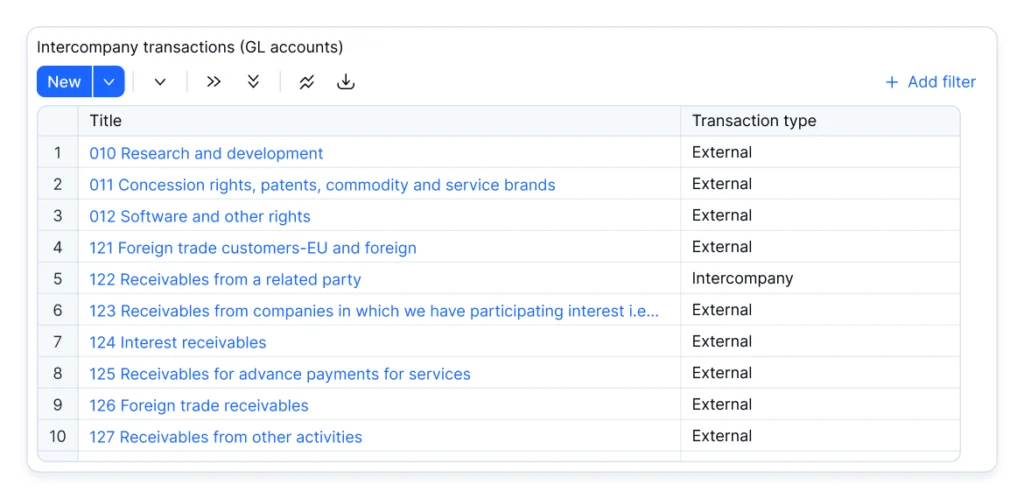The height and width of the screenshot is (499, 1024).
Task: Open the dropdown arrow beside New
Action: (109, 82)
